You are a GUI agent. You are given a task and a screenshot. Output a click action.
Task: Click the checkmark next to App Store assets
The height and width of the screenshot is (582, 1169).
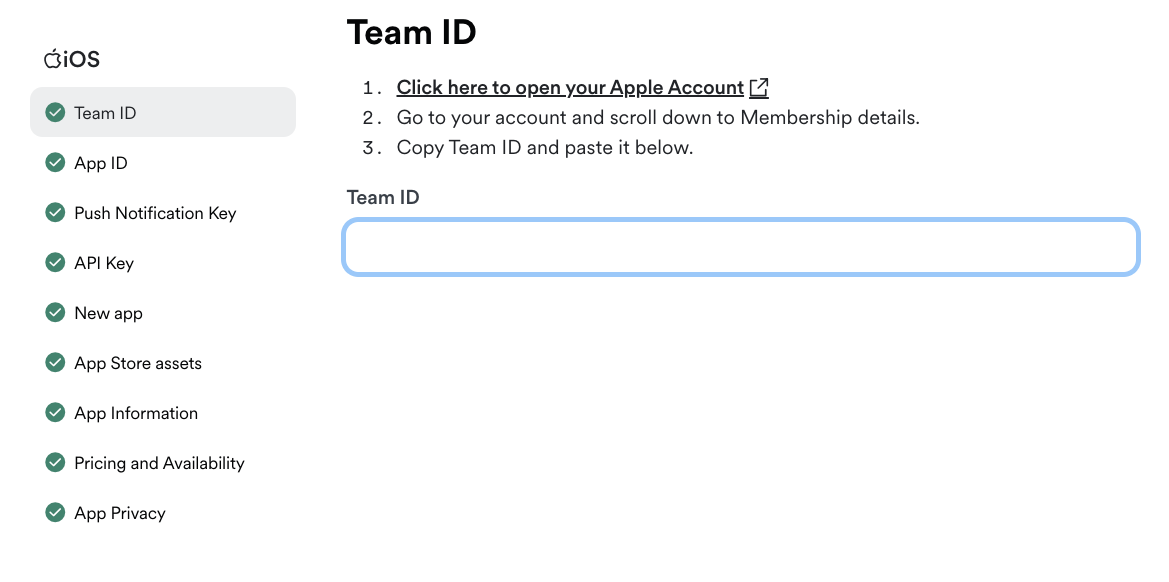point(55,362)
